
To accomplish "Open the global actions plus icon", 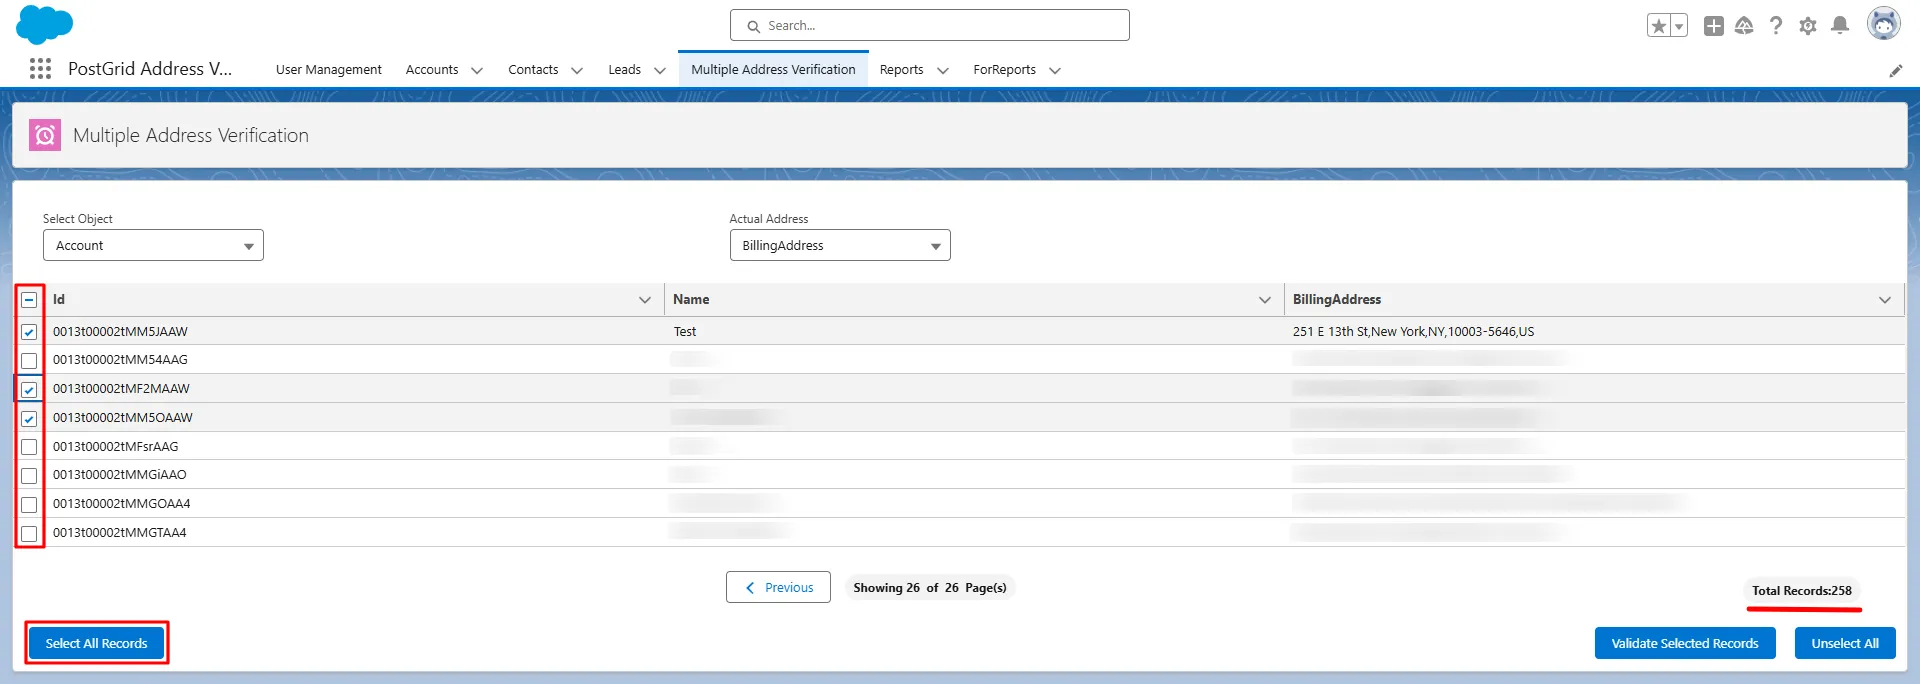I will tap(1714, 26).
